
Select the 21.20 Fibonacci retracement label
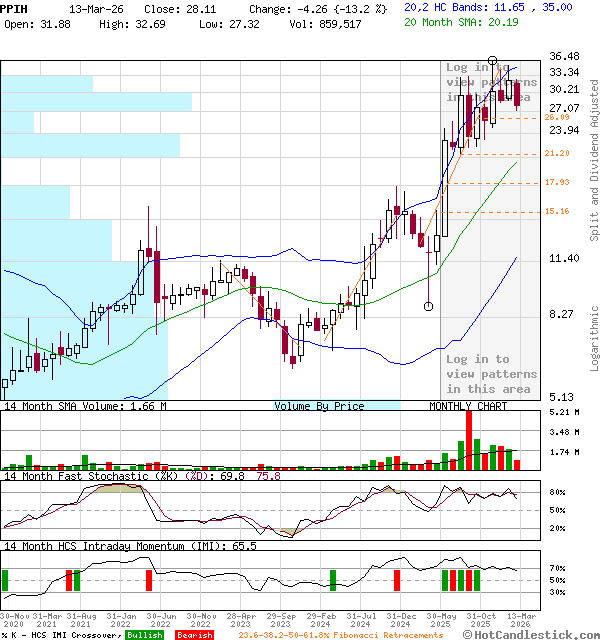(557, 154)
